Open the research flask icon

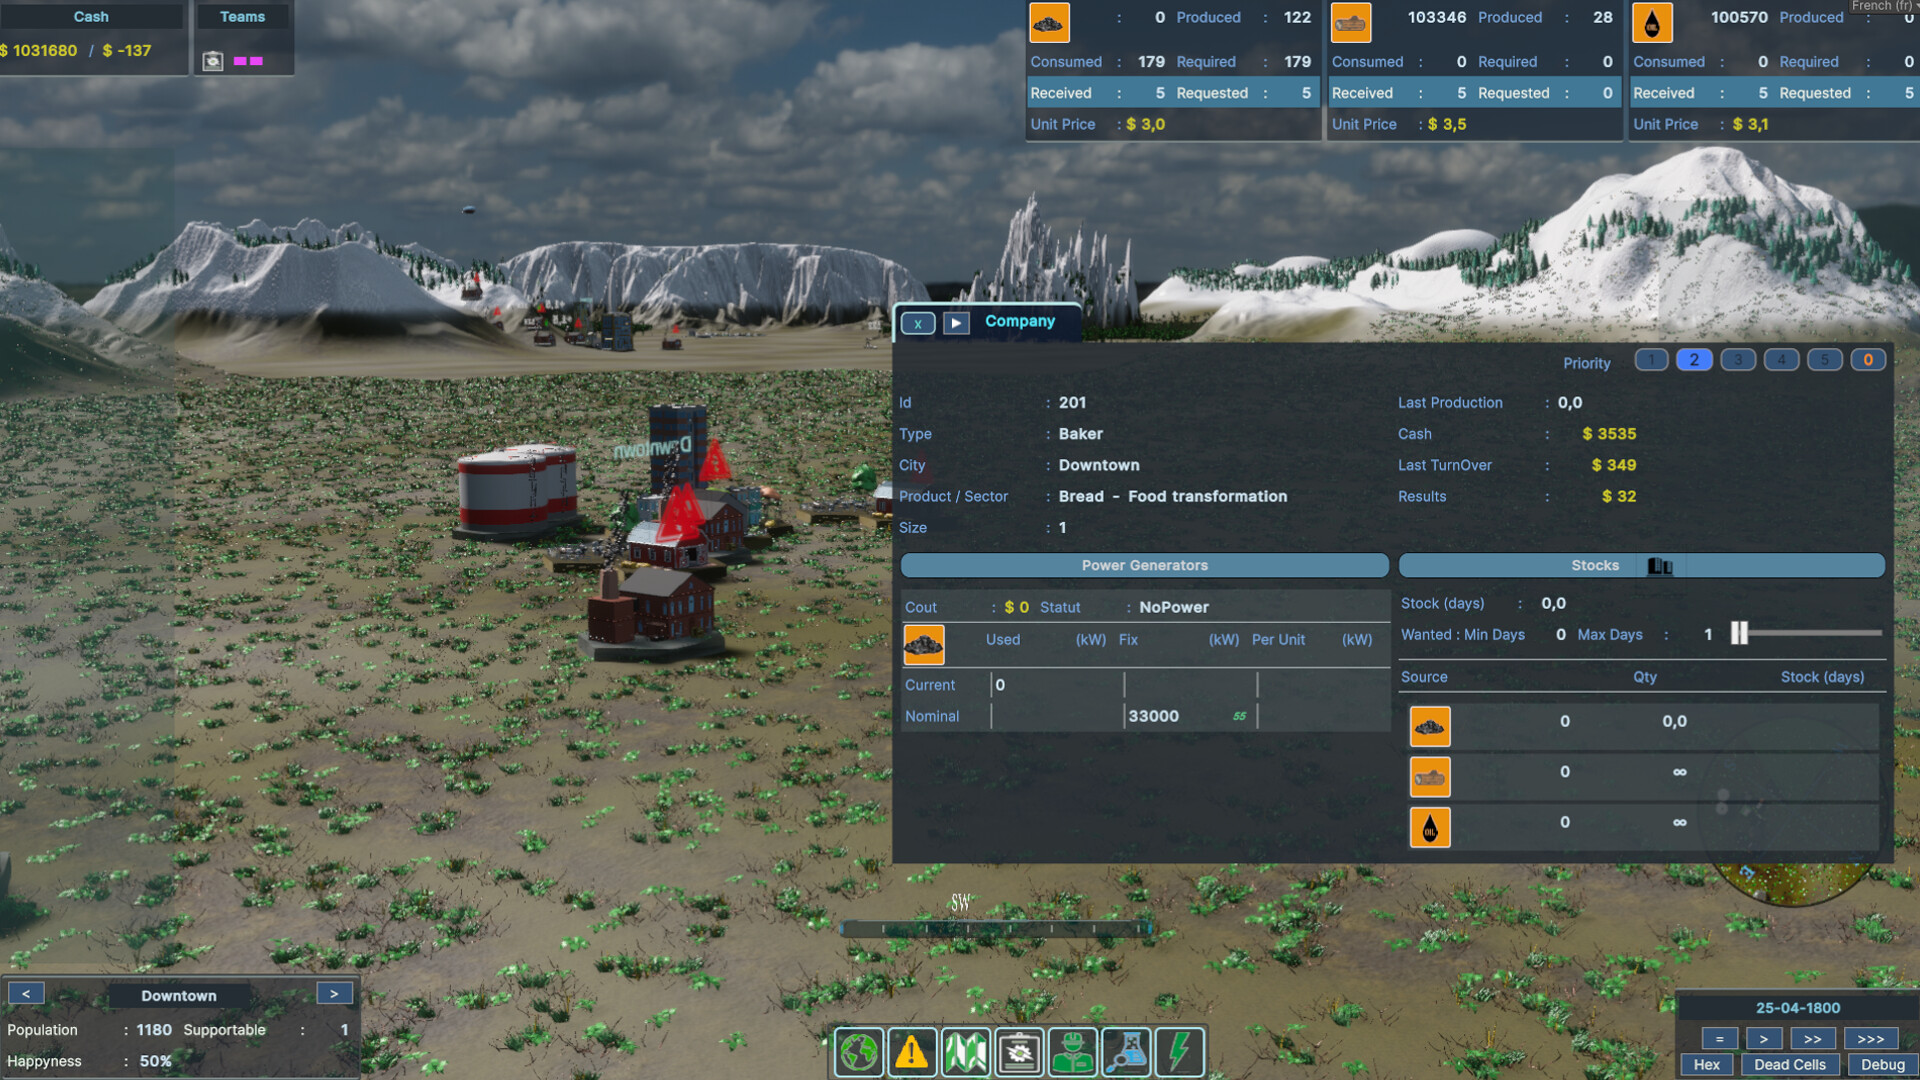(x=1125, y=1051)
